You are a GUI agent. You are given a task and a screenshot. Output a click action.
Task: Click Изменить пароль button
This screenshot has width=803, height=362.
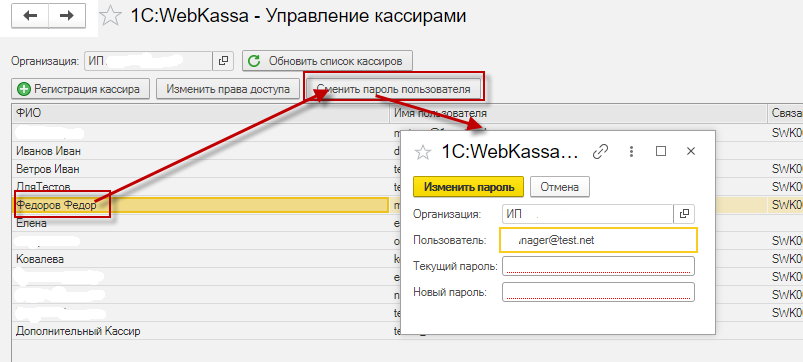point(469,187)
